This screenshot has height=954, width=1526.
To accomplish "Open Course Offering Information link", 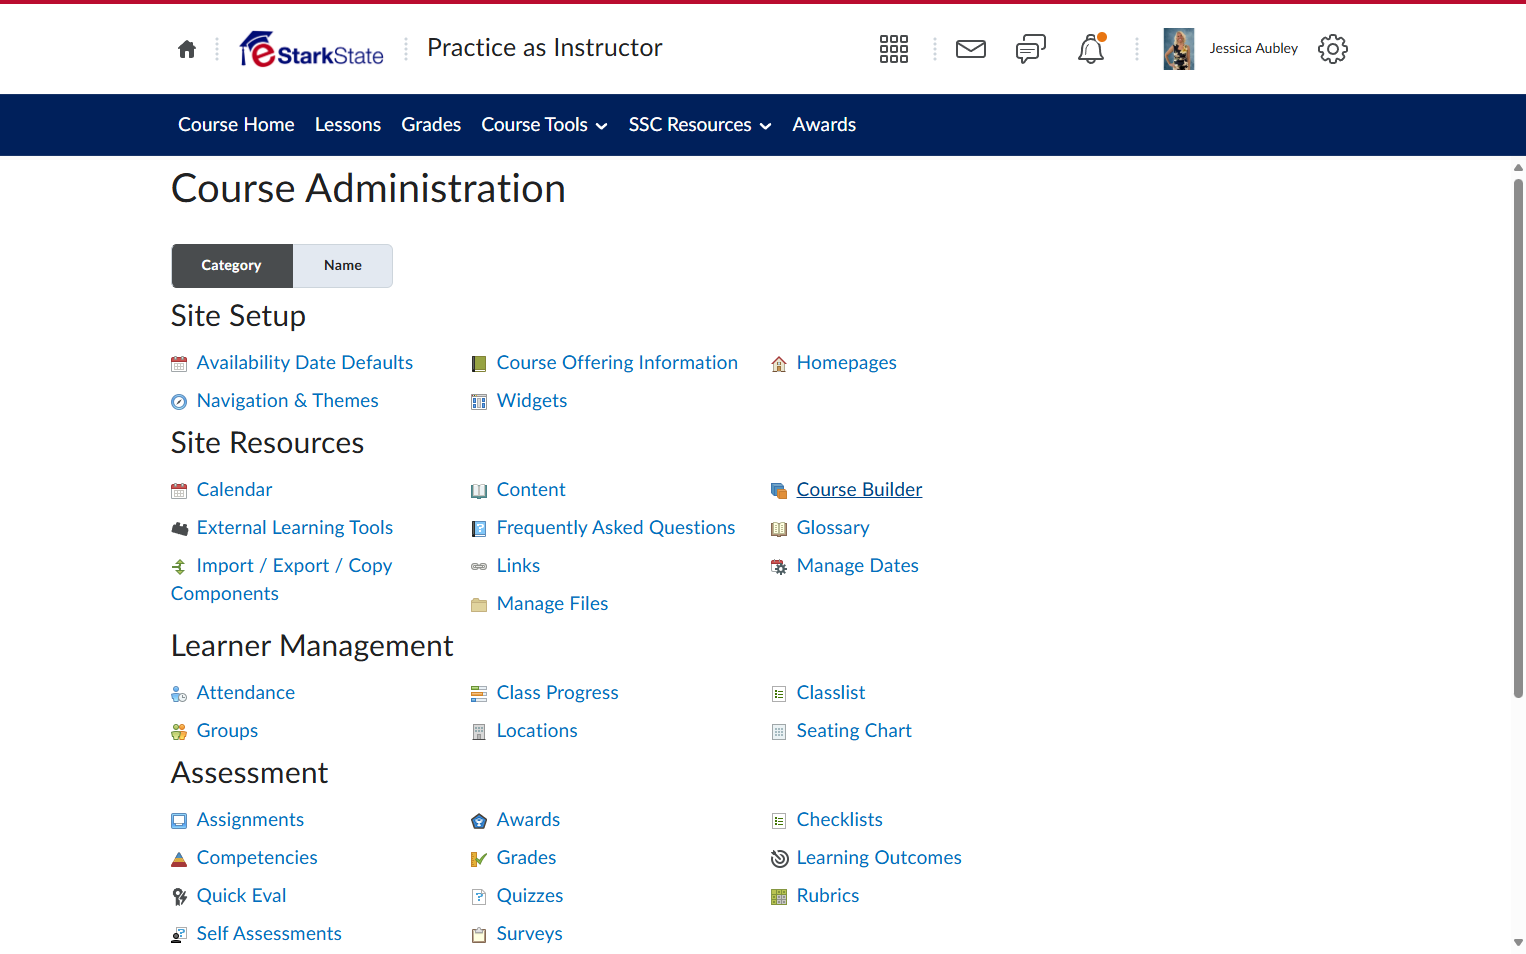I will (x=617, y=363).
